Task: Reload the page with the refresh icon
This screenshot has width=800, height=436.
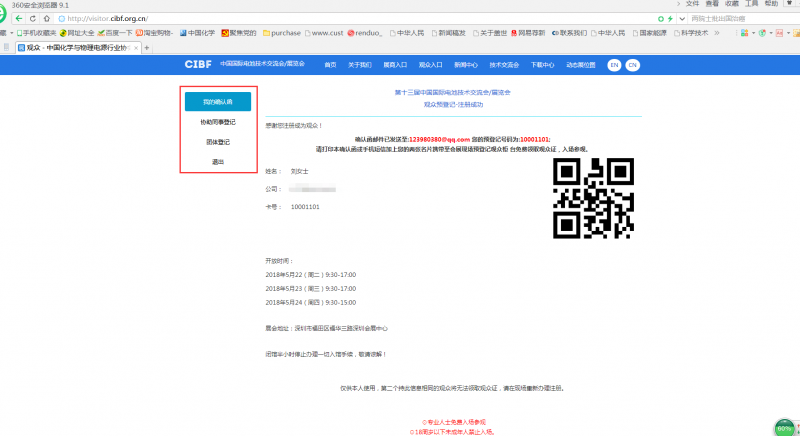Action: click(x=33, y=19)
